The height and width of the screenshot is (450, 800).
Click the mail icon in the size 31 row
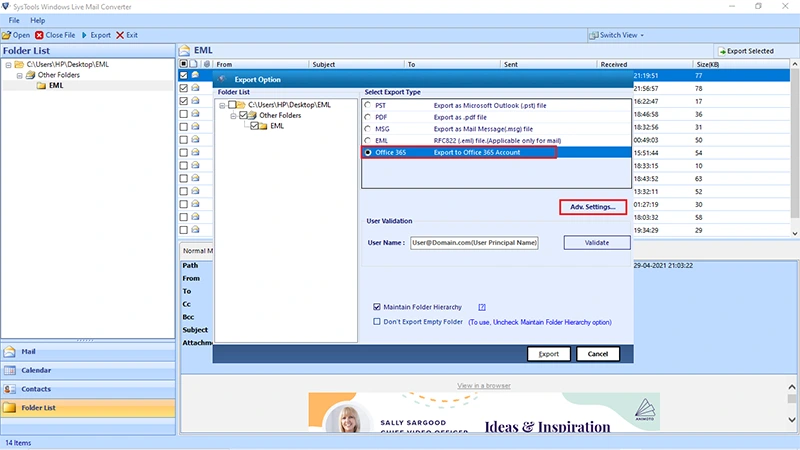pyautogui.click(x=195, y=127)
